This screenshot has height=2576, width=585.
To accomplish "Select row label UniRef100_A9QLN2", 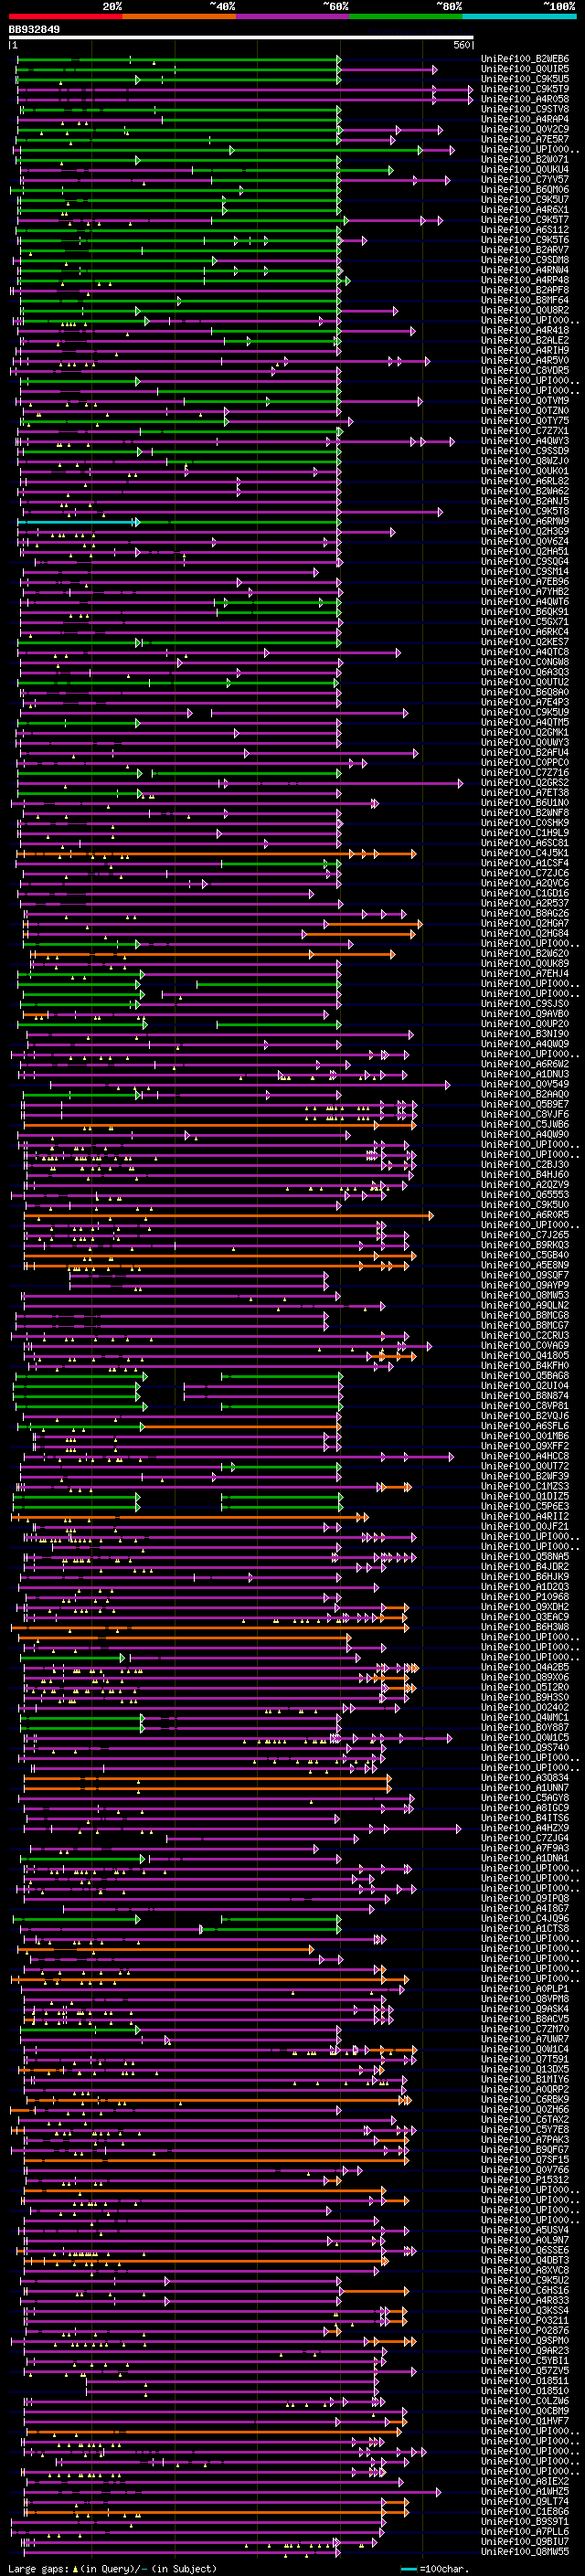I will click(525, 1305).
